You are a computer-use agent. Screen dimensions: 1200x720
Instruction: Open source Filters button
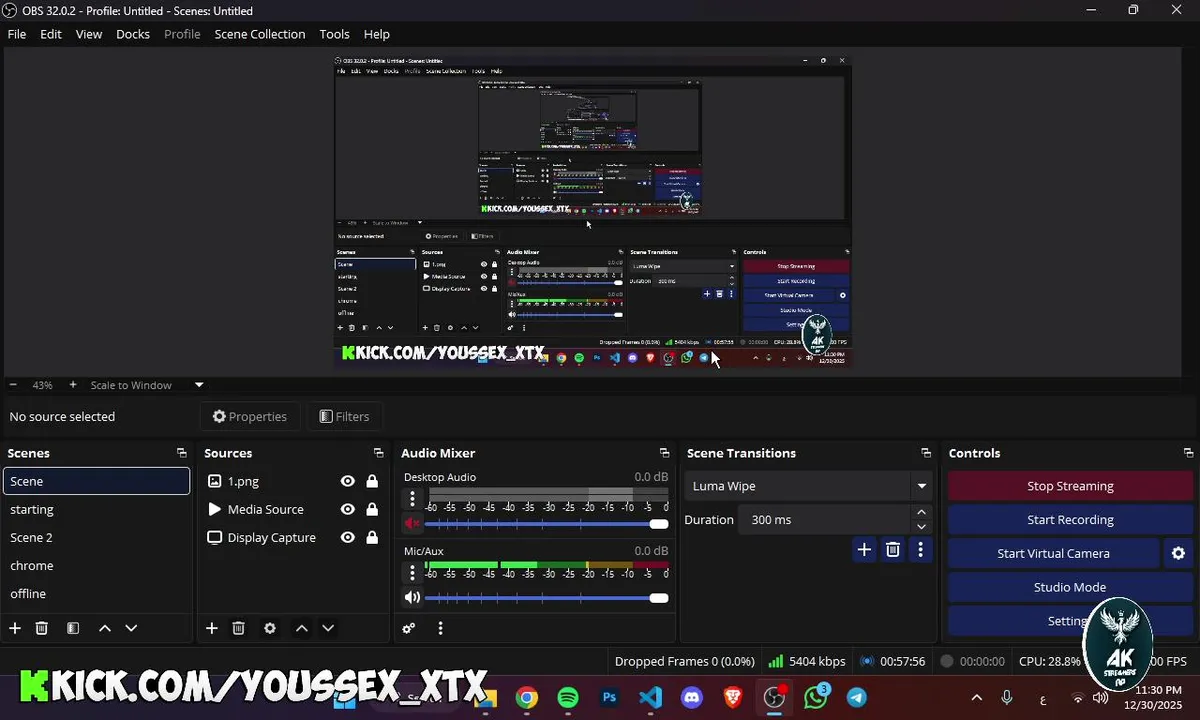345,416
